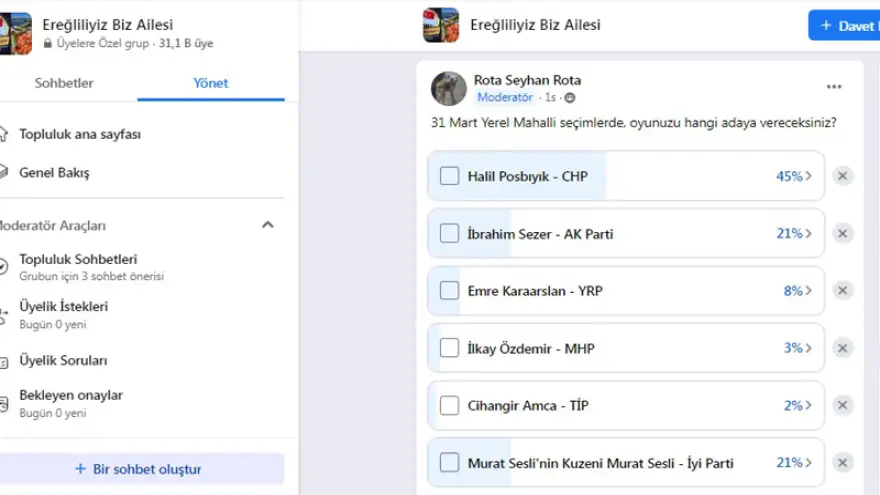The height and width of the screenshot is (495, 880).
Task: Remove the Halil Posbıyık - CHP option
Action: click(842, 176)
